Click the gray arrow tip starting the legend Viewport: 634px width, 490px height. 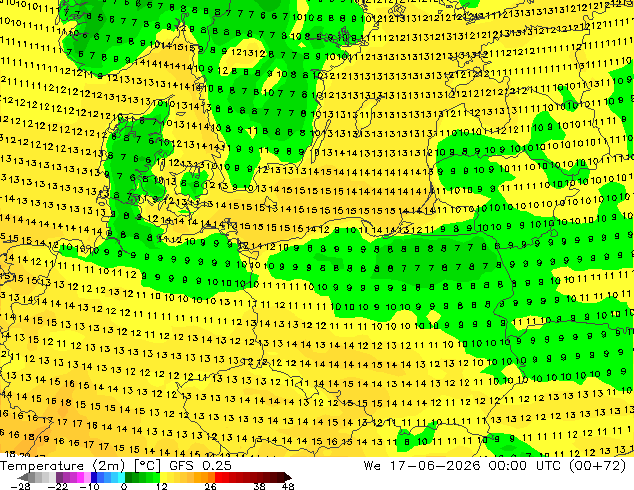click(23, 477)
